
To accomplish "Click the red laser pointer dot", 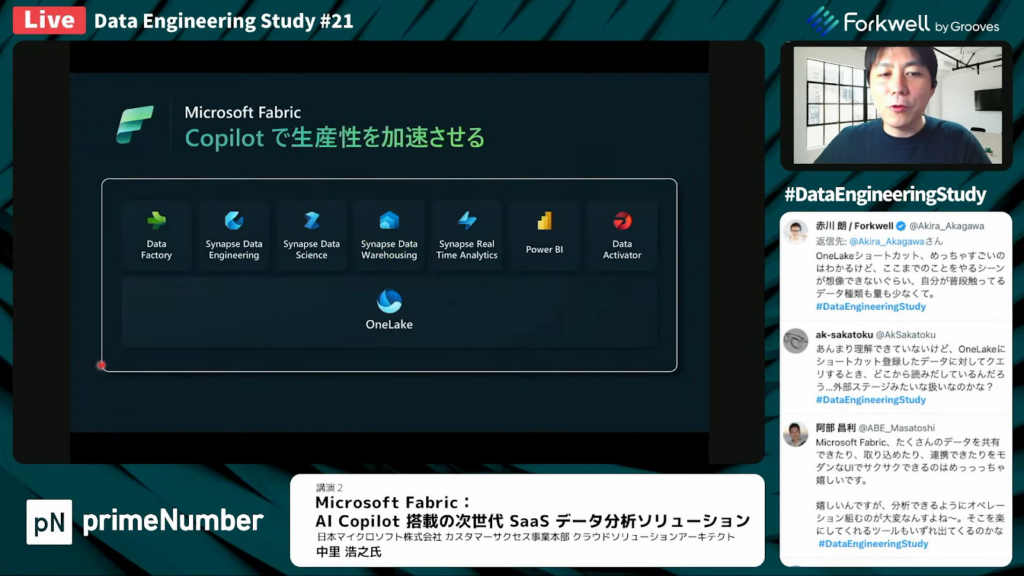I will (x=101, y=365).
